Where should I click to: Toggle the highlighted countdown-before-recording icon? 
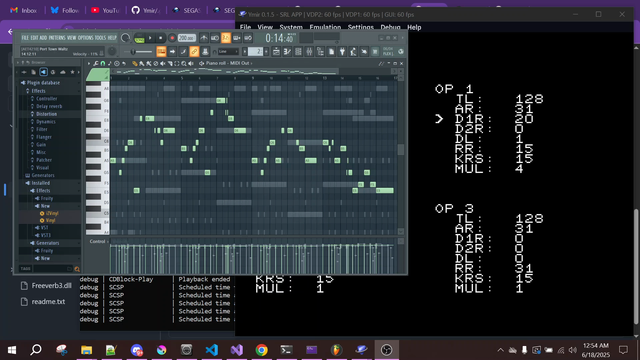[226, 38]
